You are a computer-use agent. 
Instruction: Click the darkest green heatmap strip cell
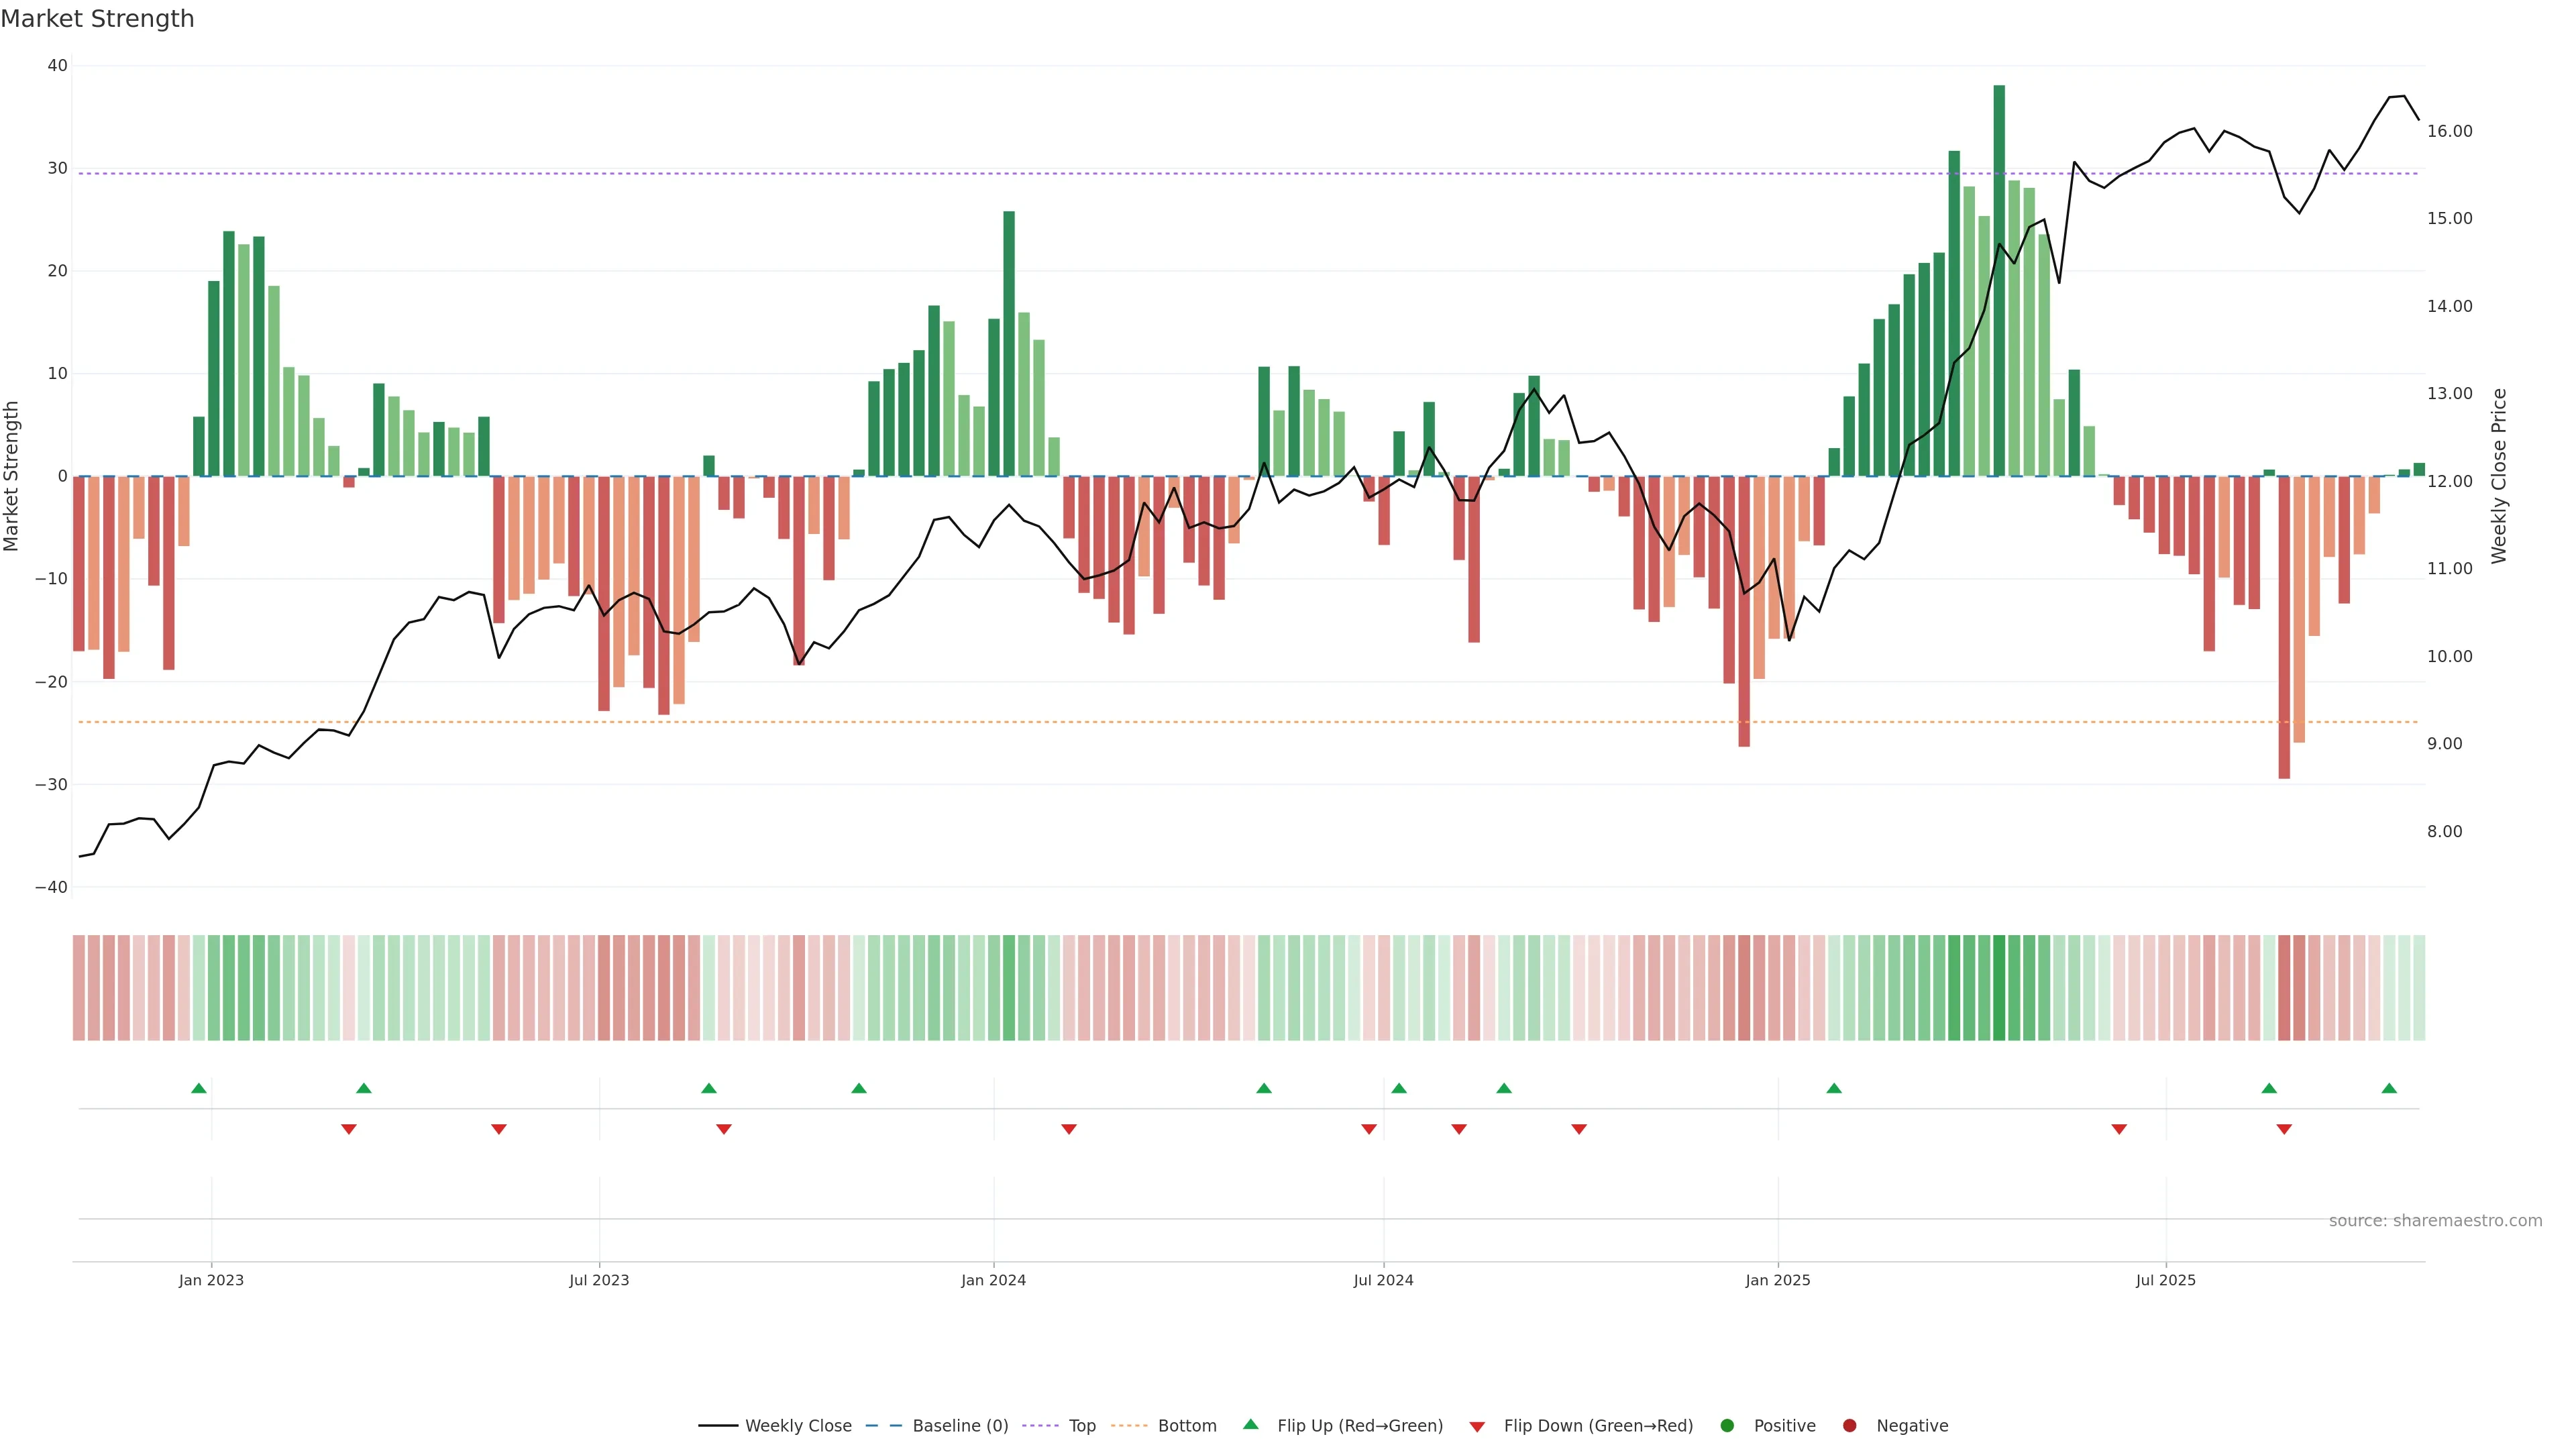[x=1999, y=988]
